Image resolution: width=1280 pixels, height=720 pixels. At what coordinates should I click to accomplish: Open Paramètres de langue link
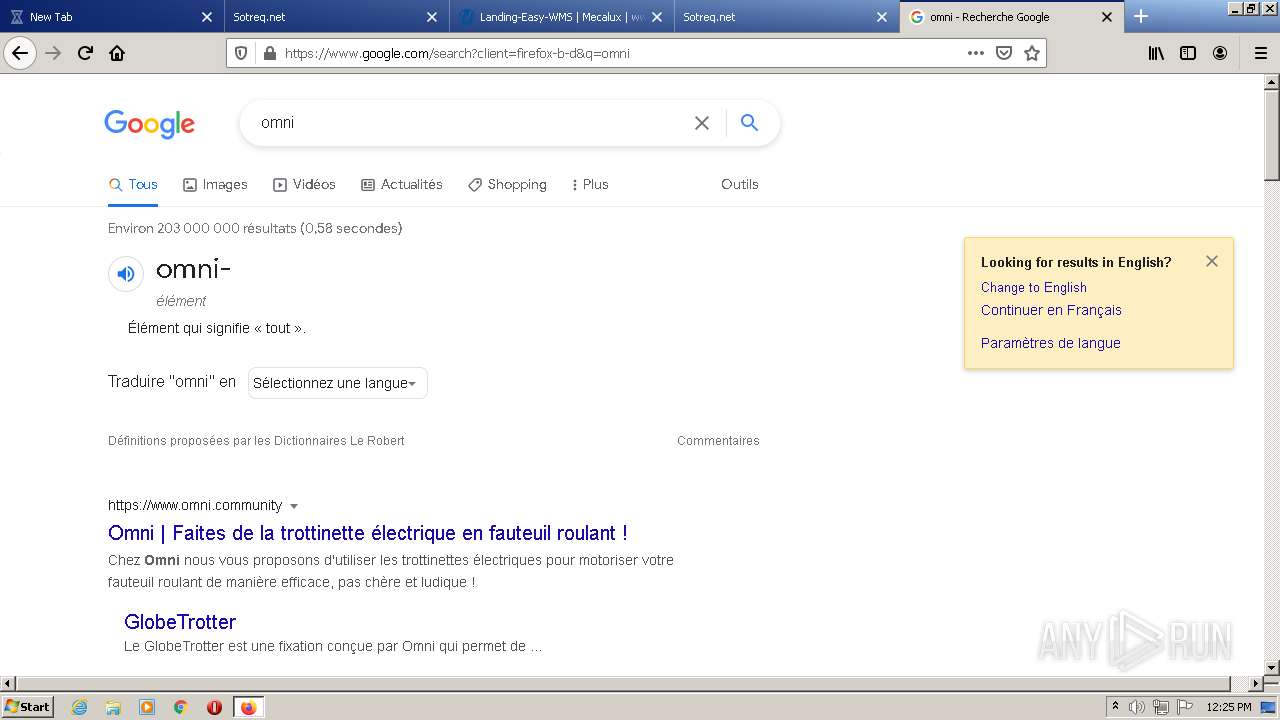(1050, 343)
